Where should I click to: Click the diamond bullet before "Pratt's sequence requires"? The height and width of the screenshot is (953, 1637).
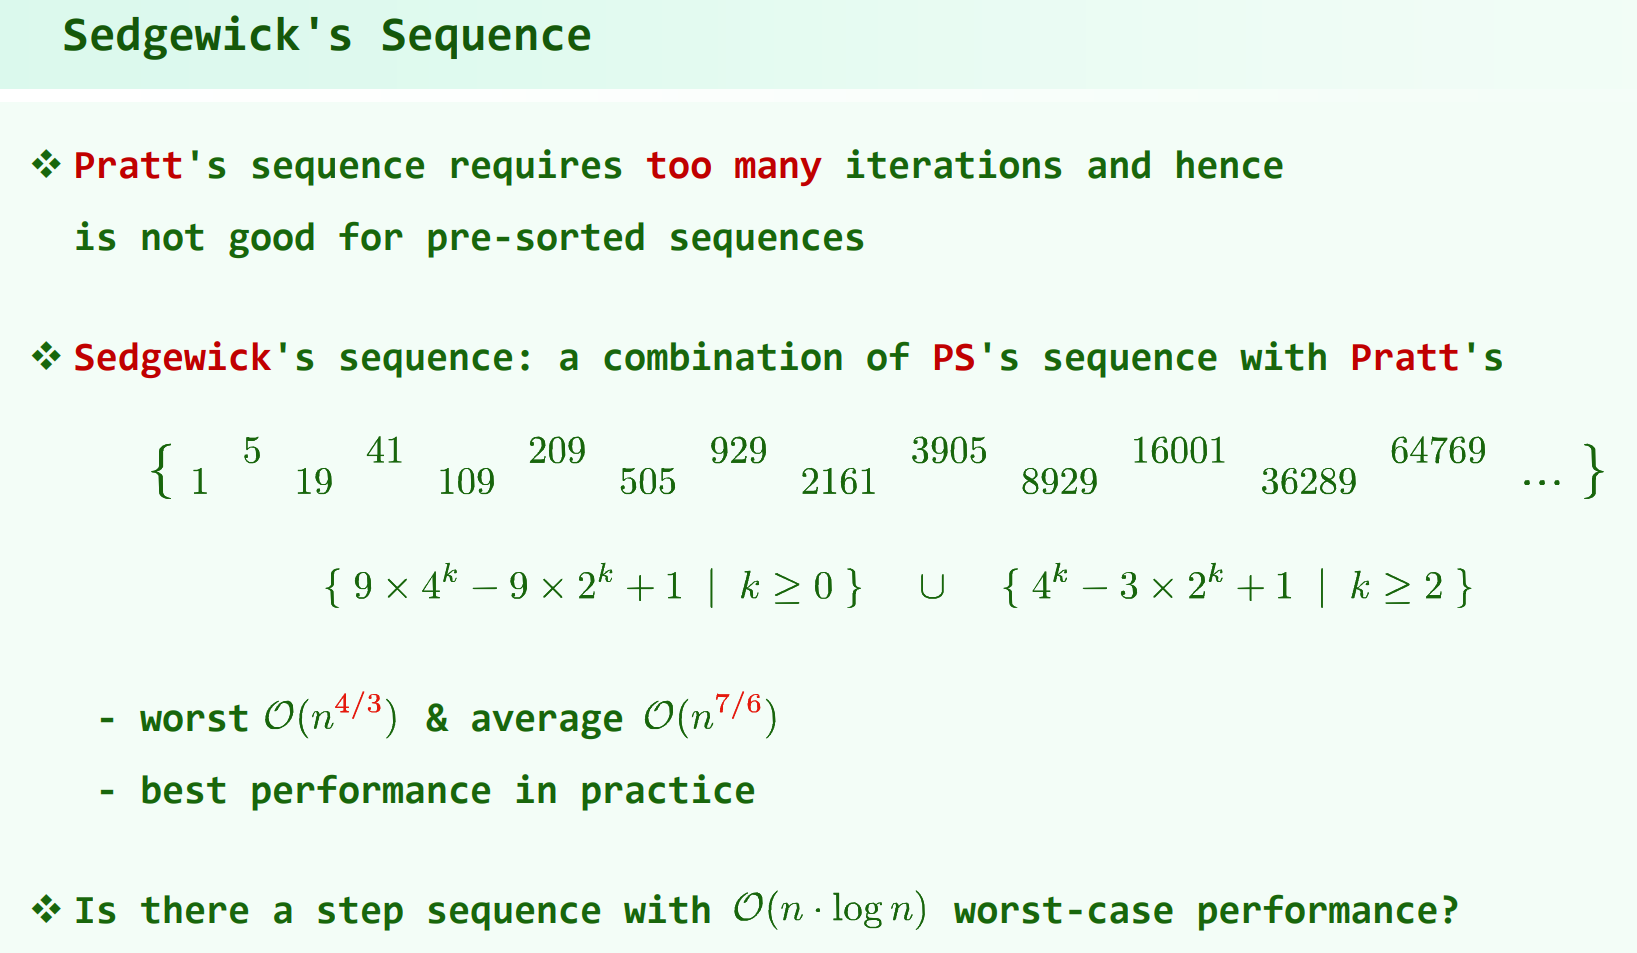[46, 164]
